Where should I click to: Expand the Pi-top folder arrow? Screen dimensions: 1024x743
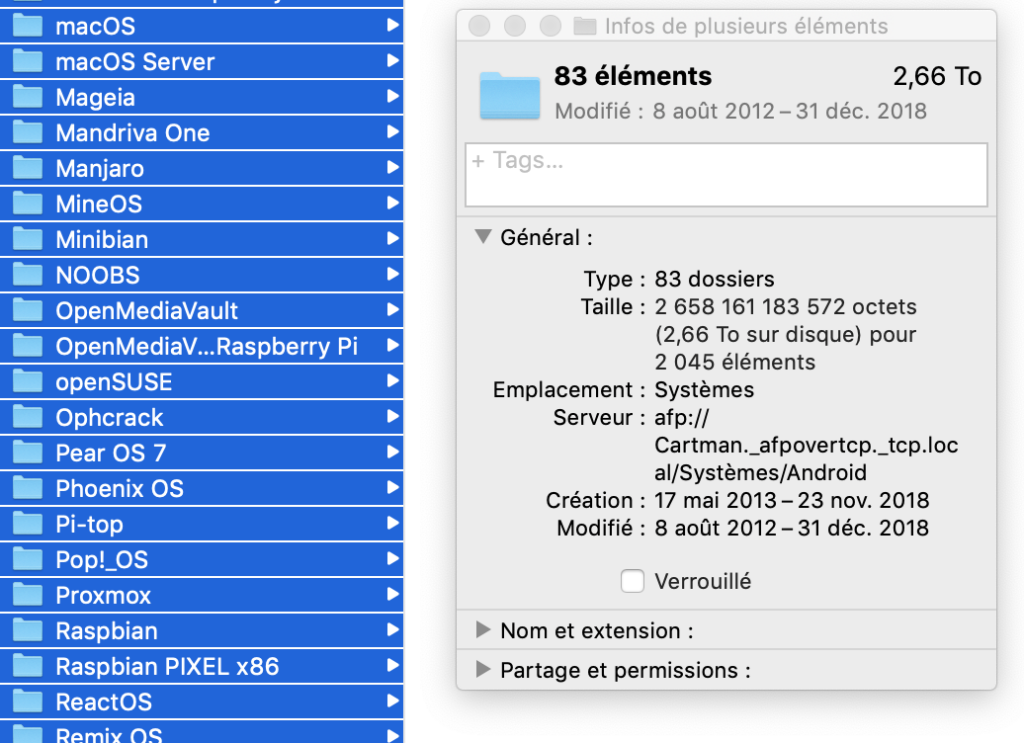(x=392, y=523)
